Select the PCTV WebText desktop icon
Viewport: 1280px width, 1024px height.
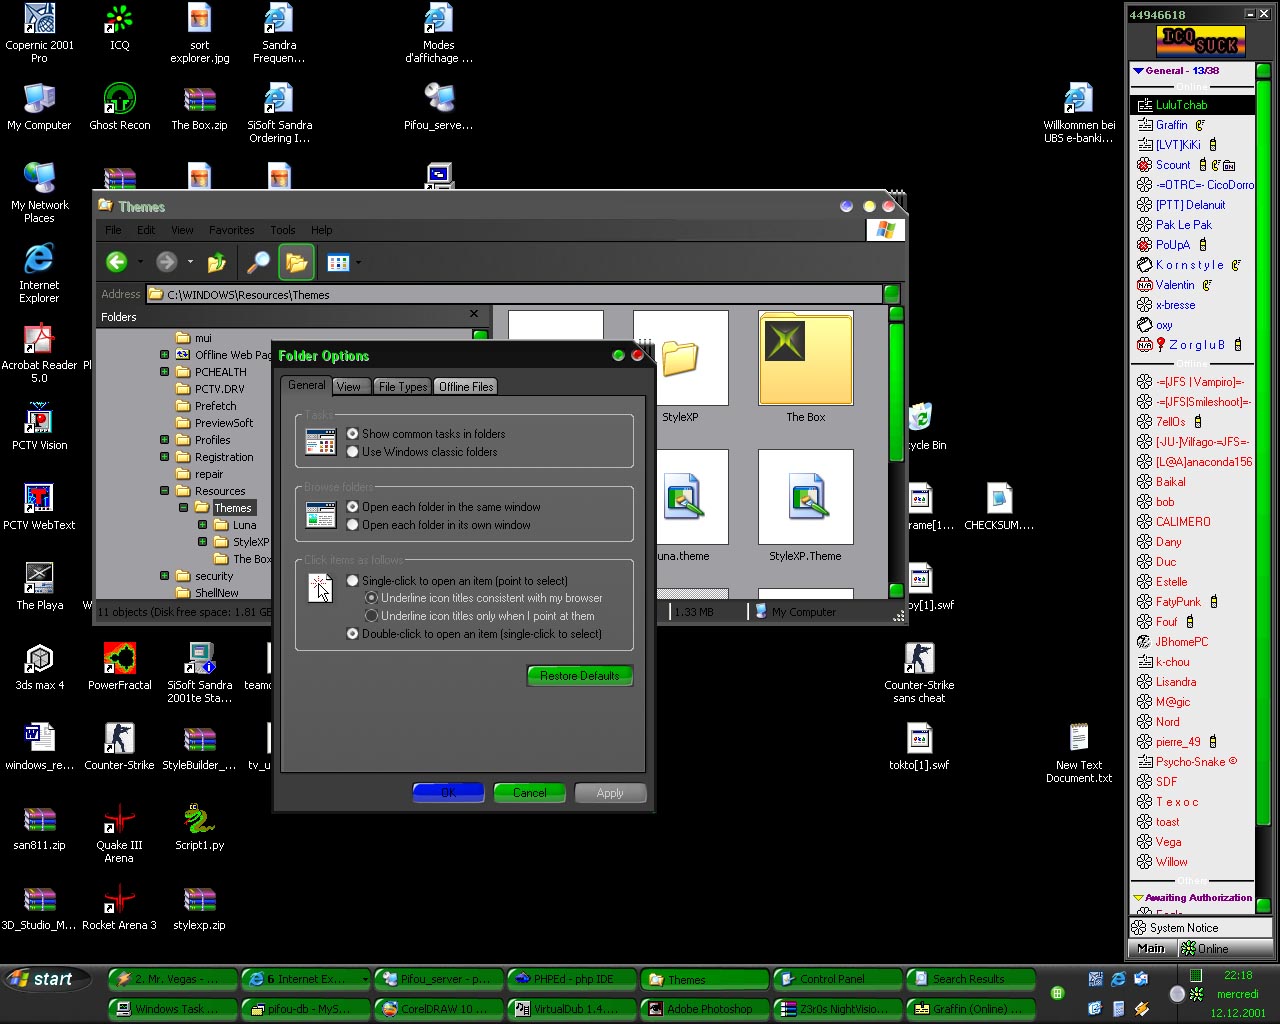point(39,506)
